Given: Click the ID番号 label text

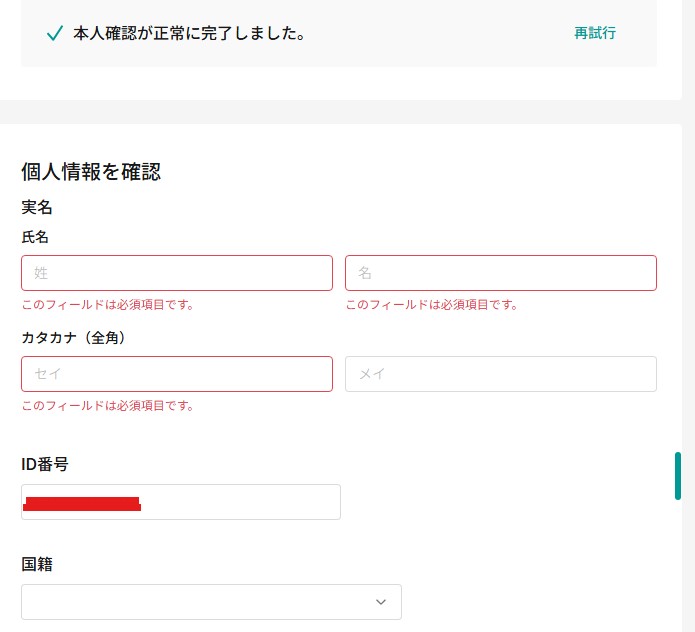Looking at the screenshot, I should 45,464.
